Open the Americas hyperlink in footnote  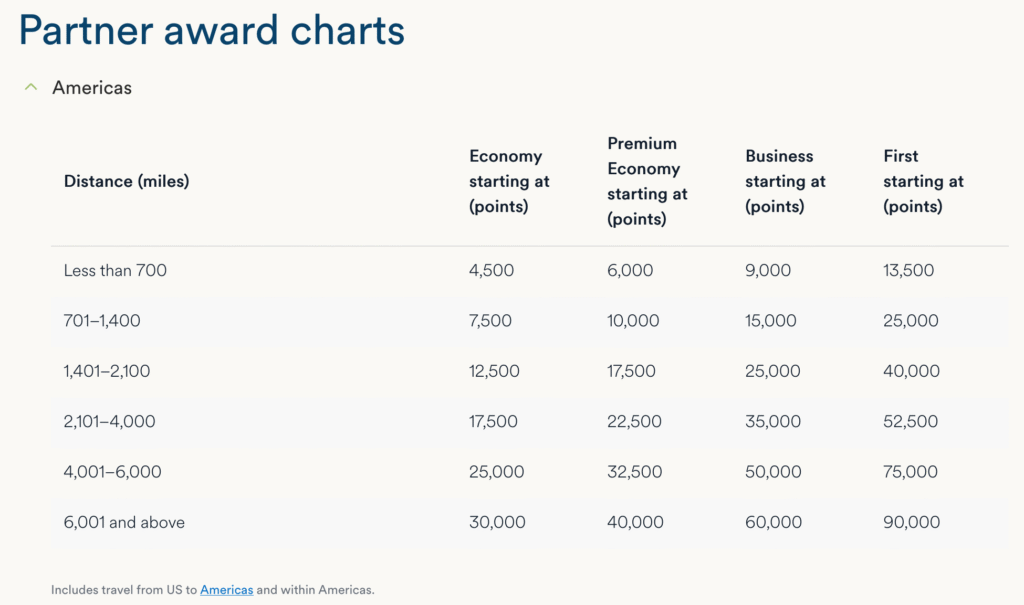[226, 590]
